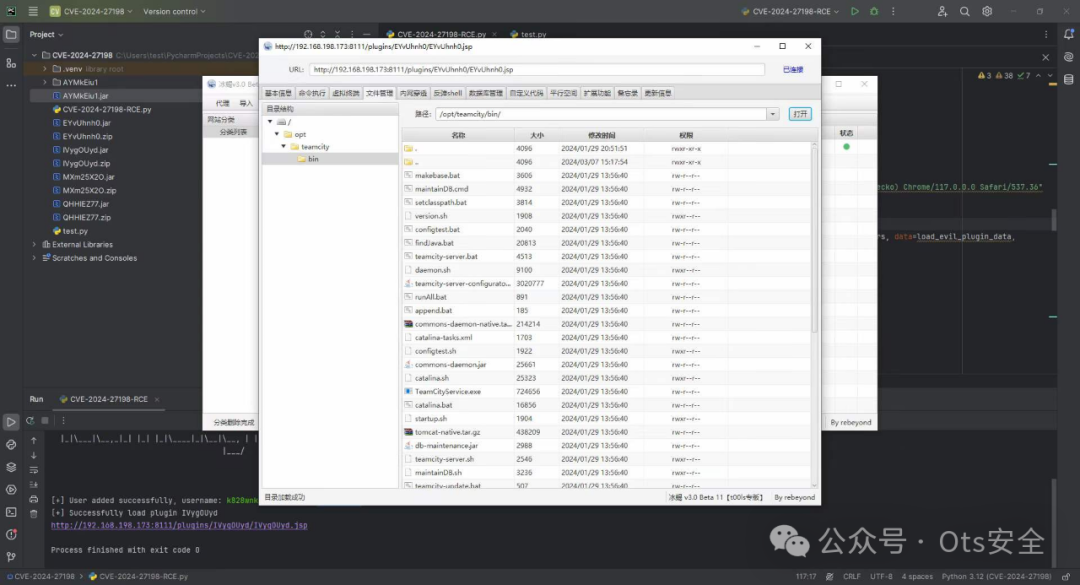Click Python 3.12 interpreter in status bar
This screenshot has width=1080, height=585.
996,577
